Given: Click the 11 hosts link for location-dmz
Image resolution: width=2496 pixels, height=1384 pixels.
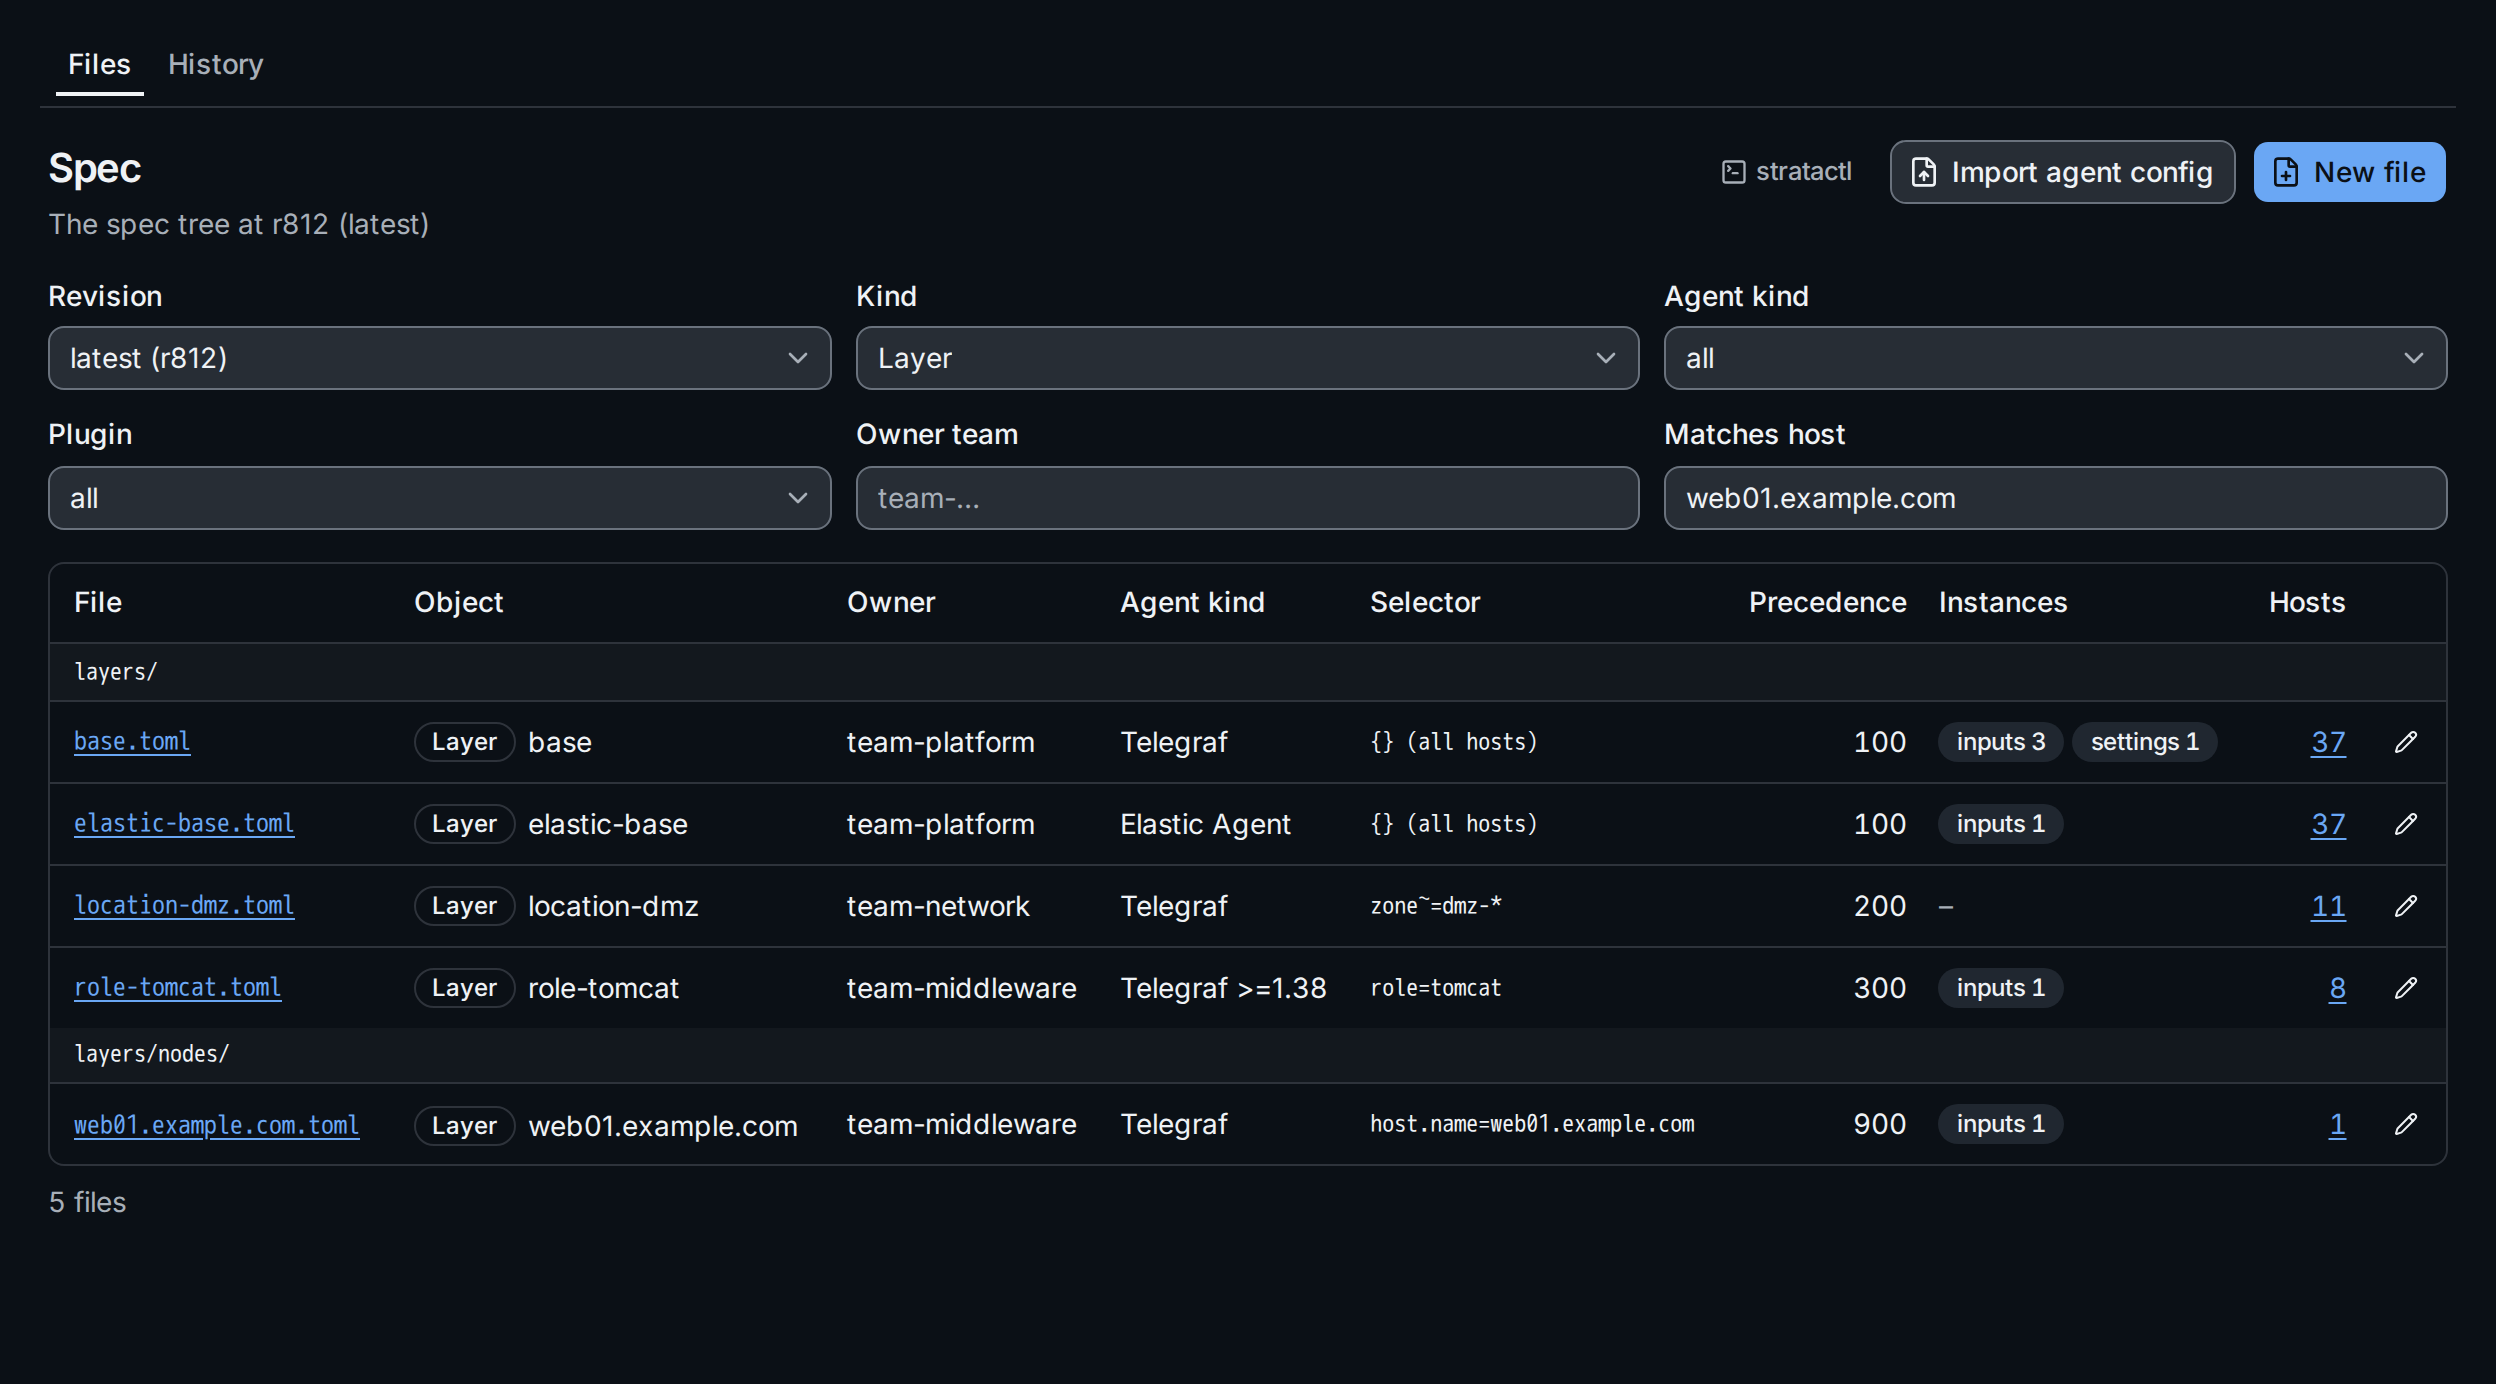Looking at the screenshot, I should click(2328, 906).
